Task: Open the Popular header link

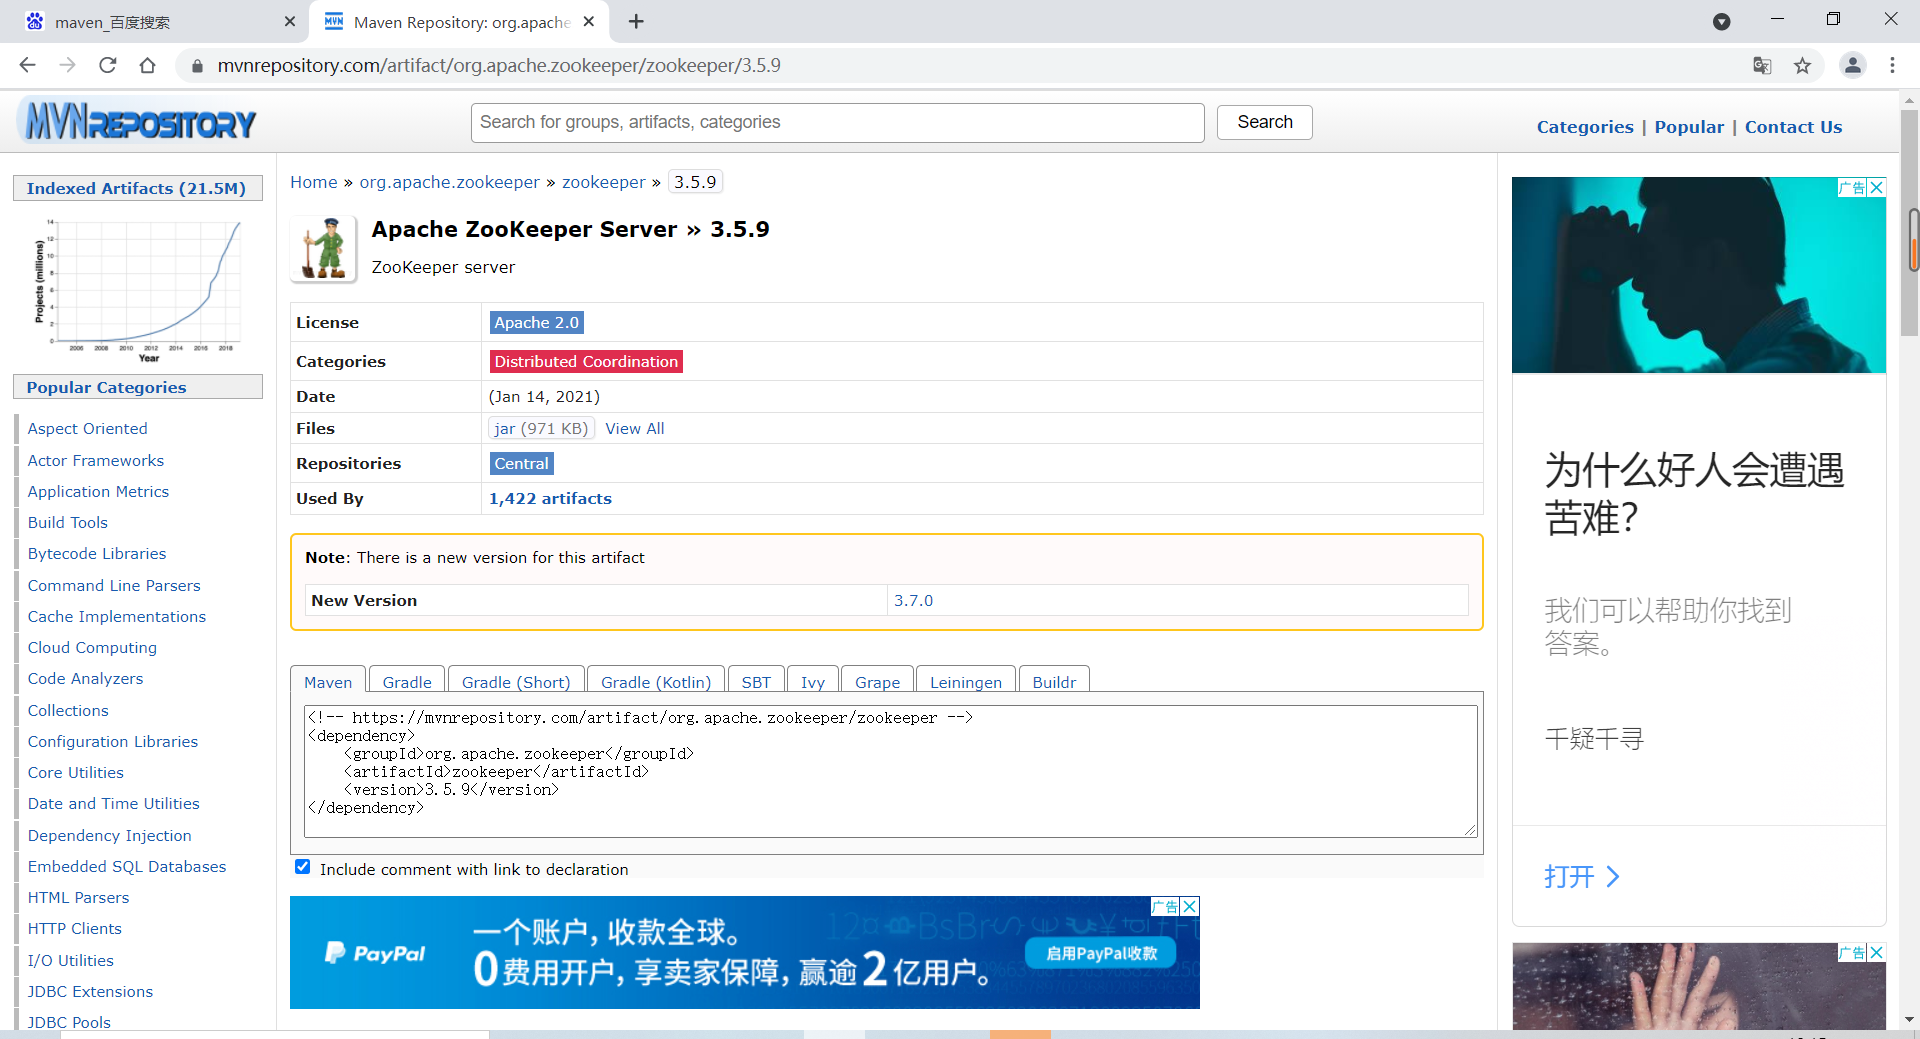Action: coord(1689,127)
